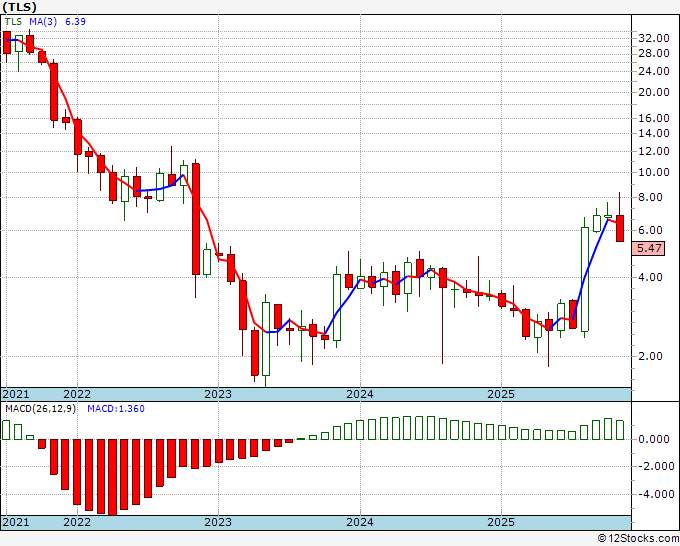This screenshot has height=546, width=680.
Task: Click the 28.00 price axis label
Action: pyautogui.click(x=654, y=53)
